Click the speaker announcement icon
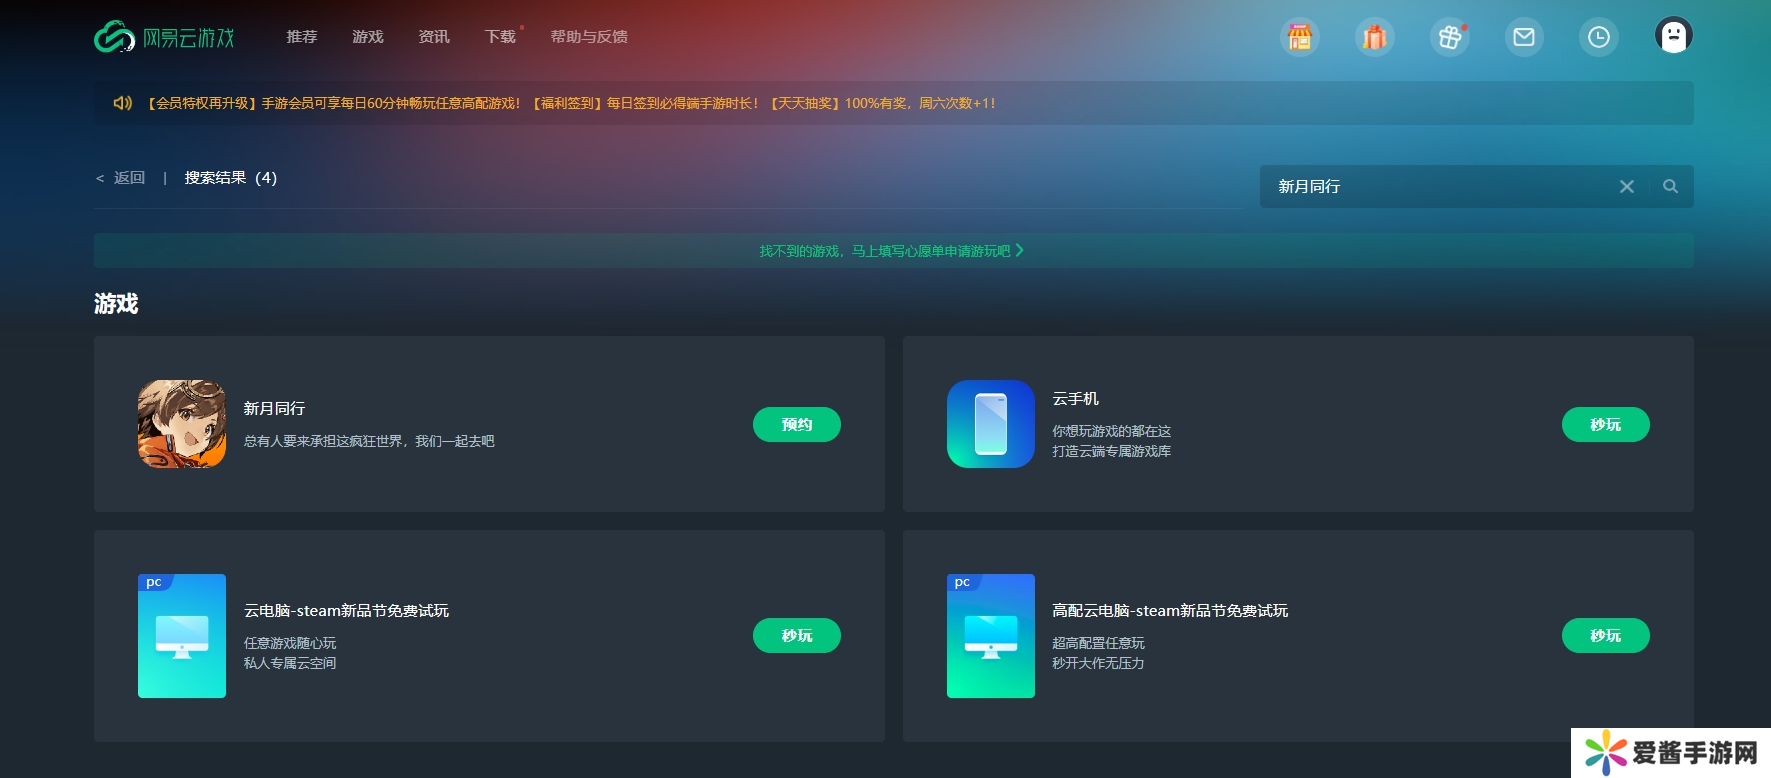Screen dimensions: 1771x778 (122, 103)
